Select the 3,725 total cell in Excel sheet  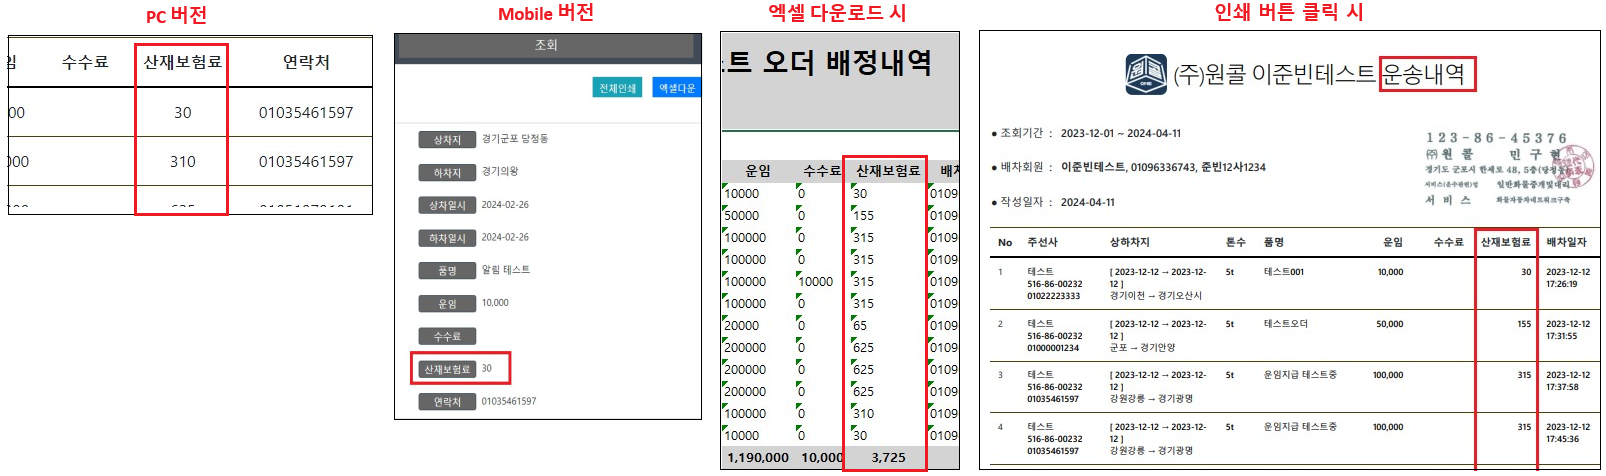(x=887, y=457)
